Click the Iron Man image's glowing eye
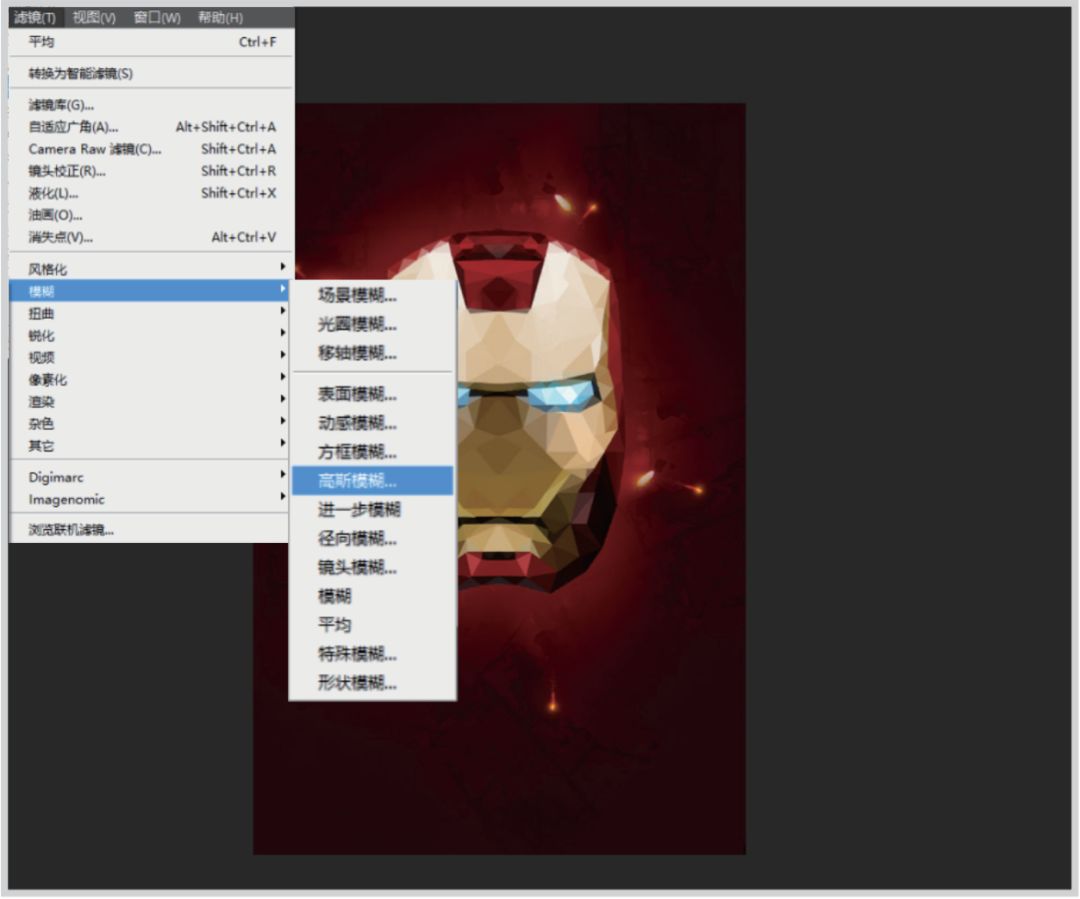Image resolution: width=1080 pixels, height=899 pixels. click(560, 393)
